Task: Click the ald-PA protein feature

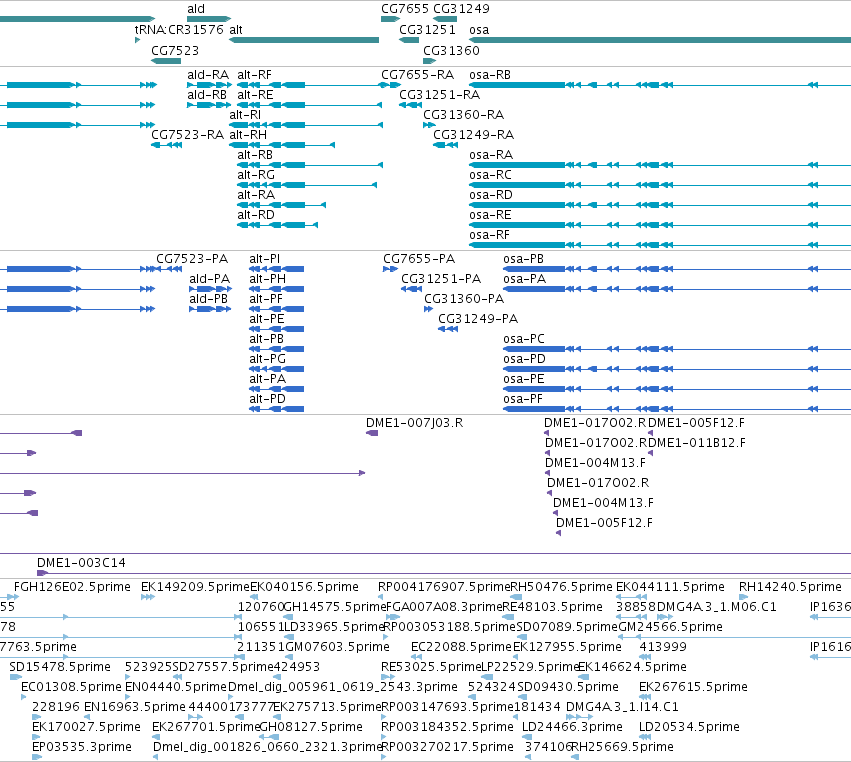Action: click(210, 289)
